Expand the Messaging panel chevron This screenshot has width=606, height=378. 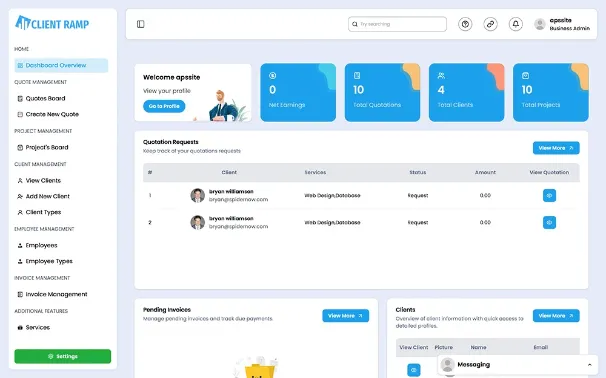tap(589, 364)
